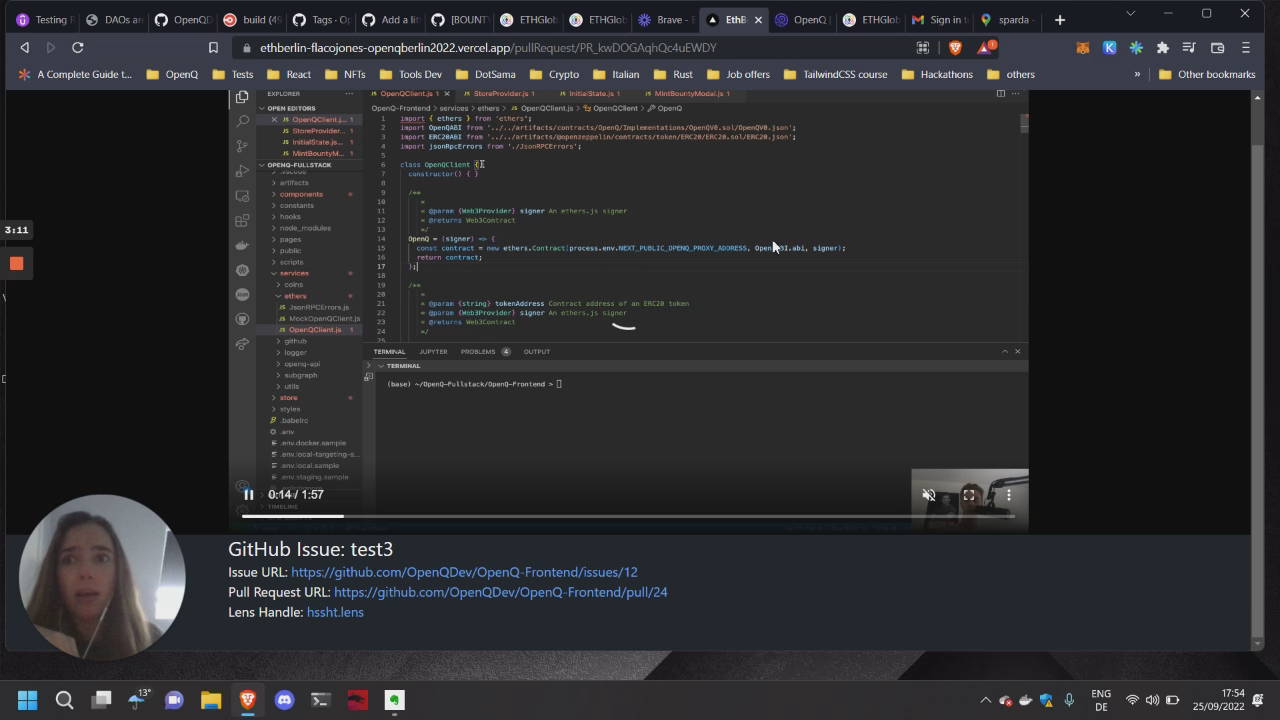This screenshot has height=720, width=1280.
Task: Open the Rust bookmarks folder
Action: [673, 74]
